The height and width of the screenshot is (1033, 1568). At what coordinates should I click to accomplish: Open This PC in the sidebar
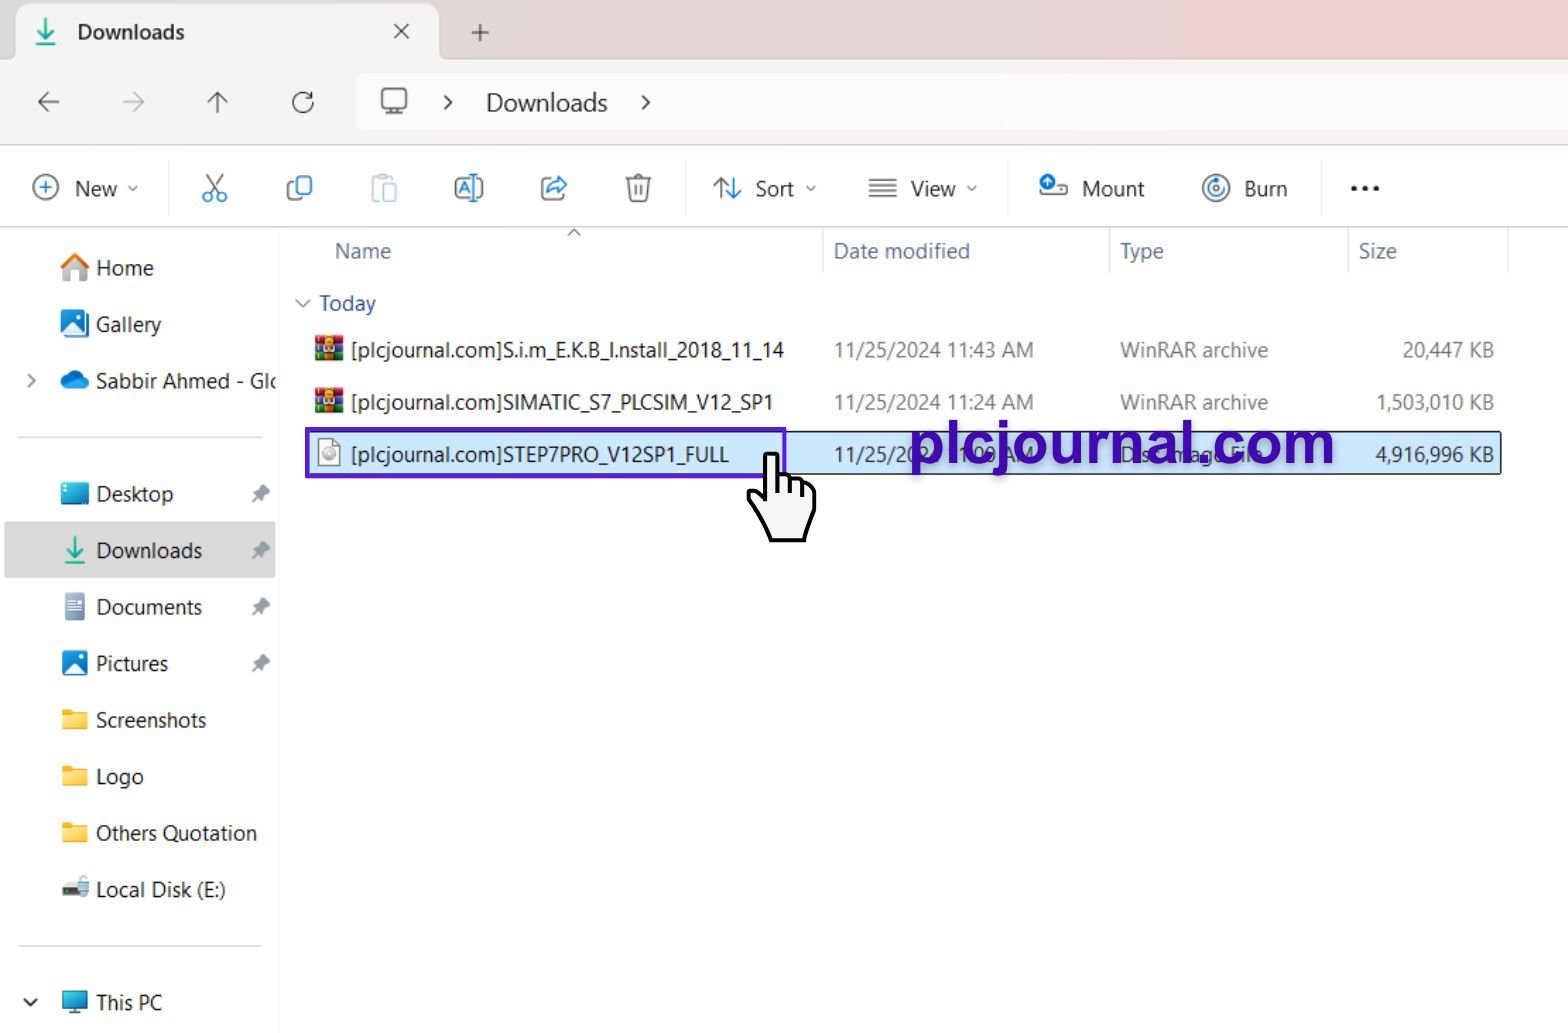click(111, 1002)
